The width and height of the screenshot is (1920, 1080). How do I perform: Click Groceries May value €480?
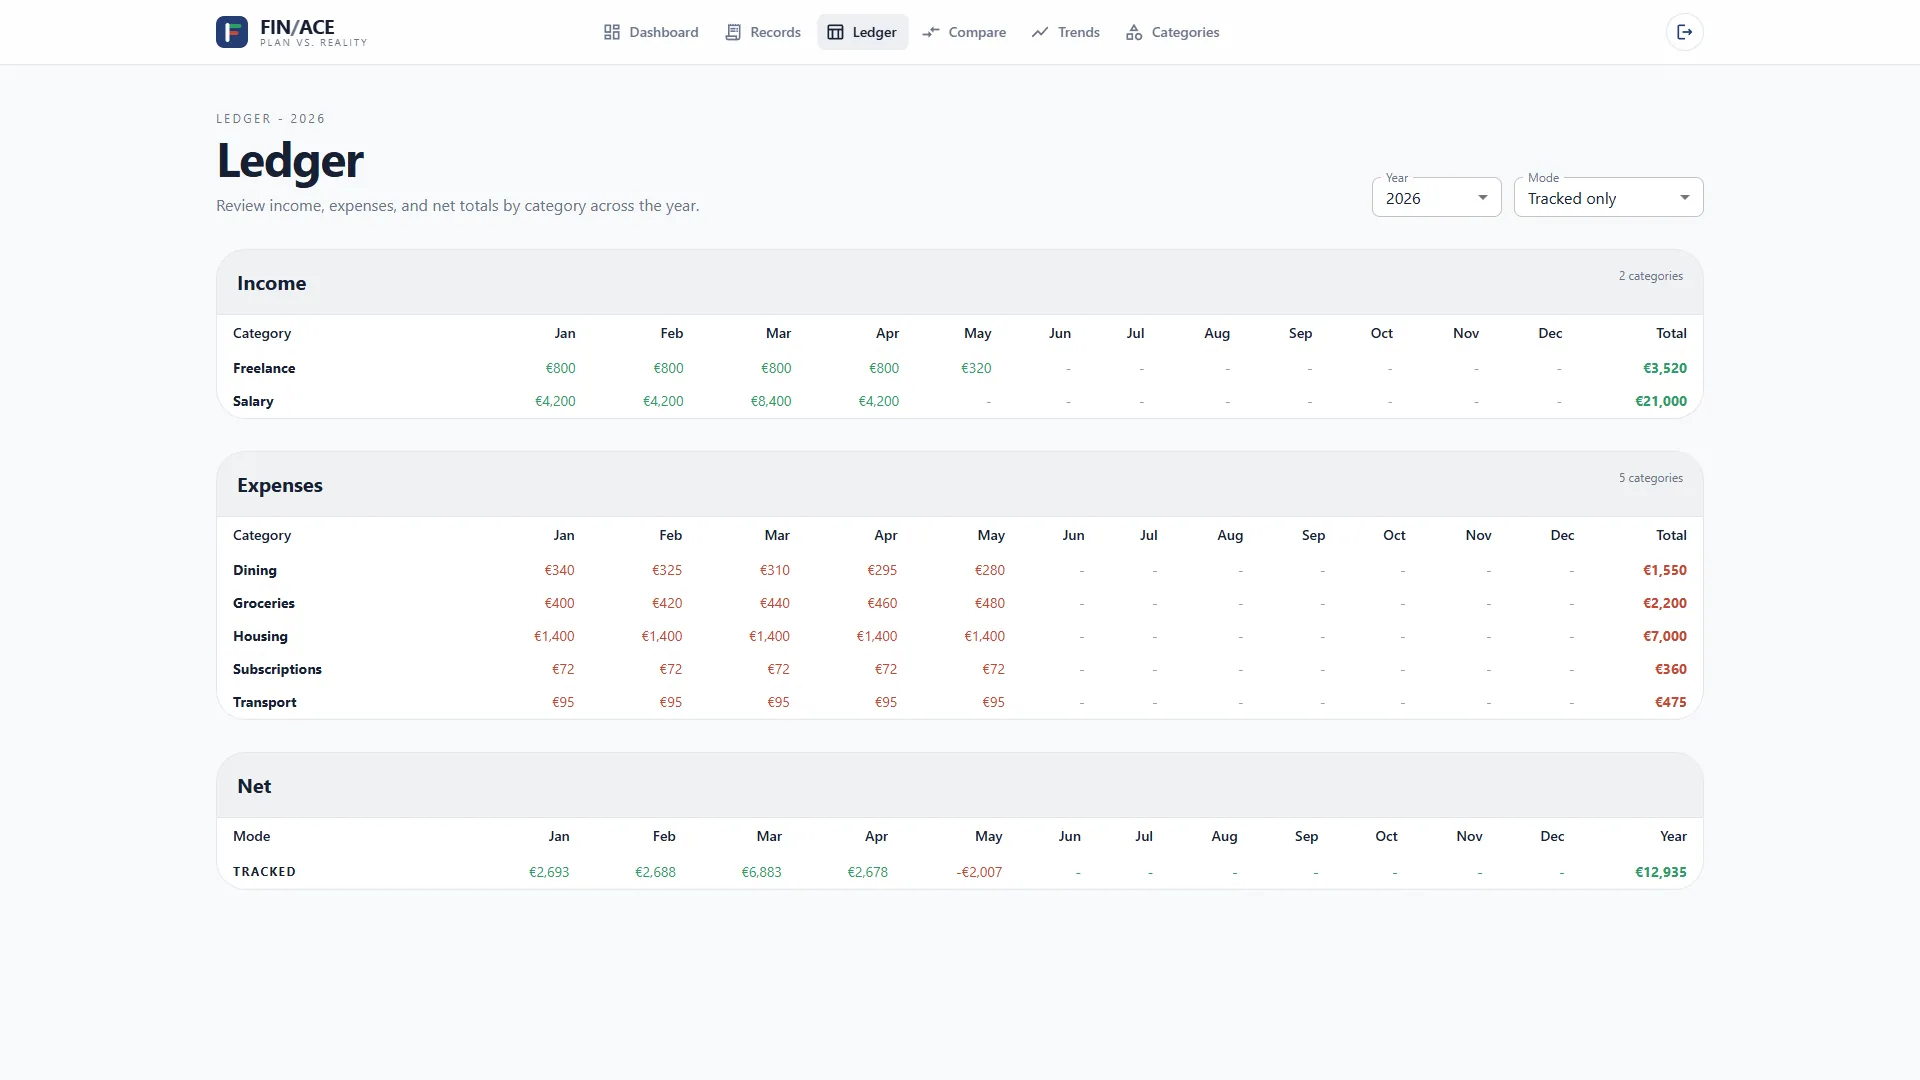coord(990,603)
